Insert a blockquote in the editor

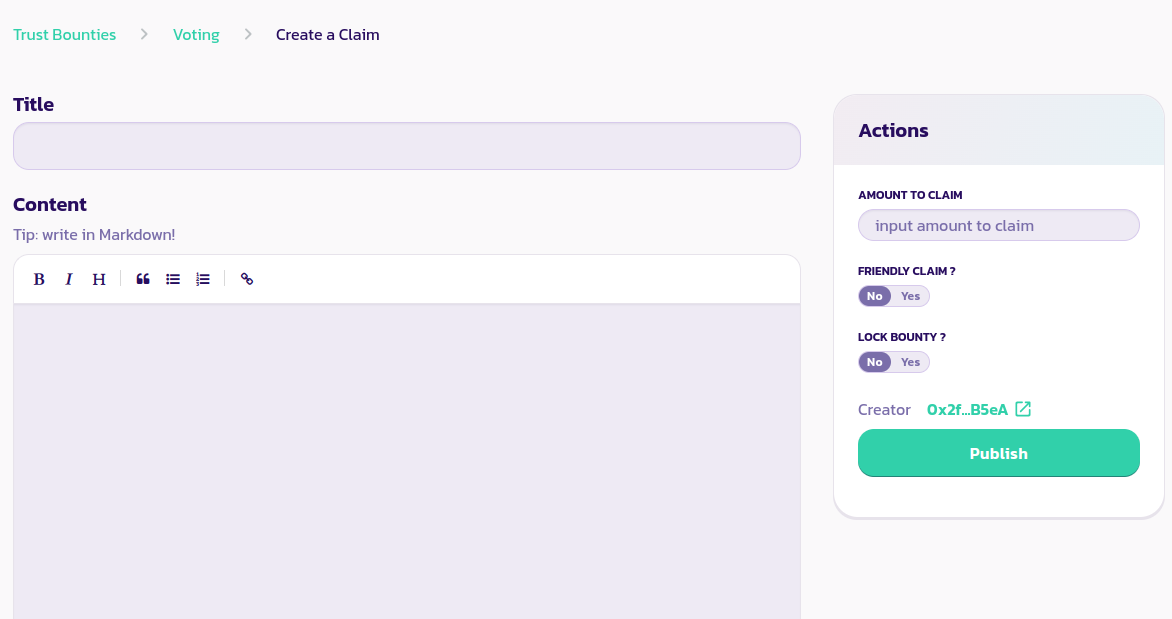coord(143,279)
